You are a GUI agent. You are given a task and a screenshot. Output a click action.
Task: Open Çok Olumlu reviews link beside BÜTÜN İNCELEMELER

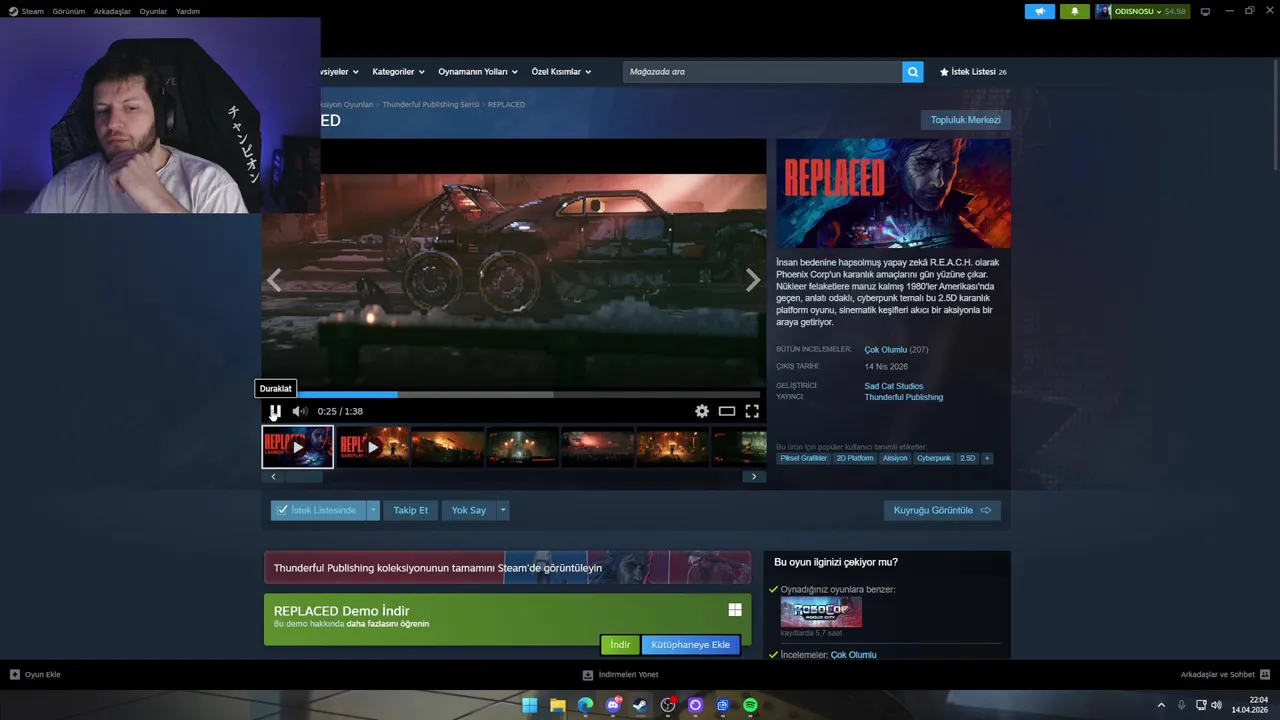click(x=885, y=349)
